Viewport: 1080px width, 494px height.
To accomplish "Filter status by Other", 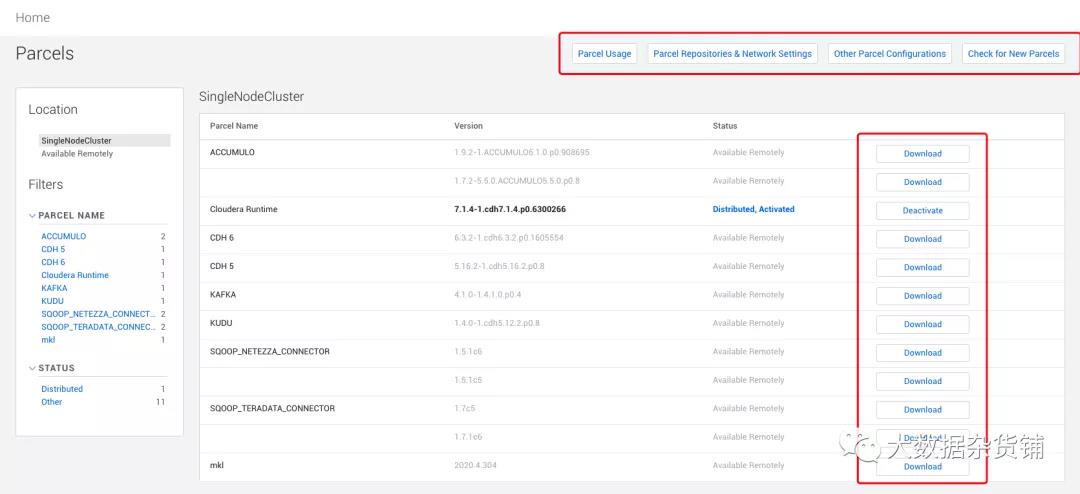I will click(x=52, y=402).
